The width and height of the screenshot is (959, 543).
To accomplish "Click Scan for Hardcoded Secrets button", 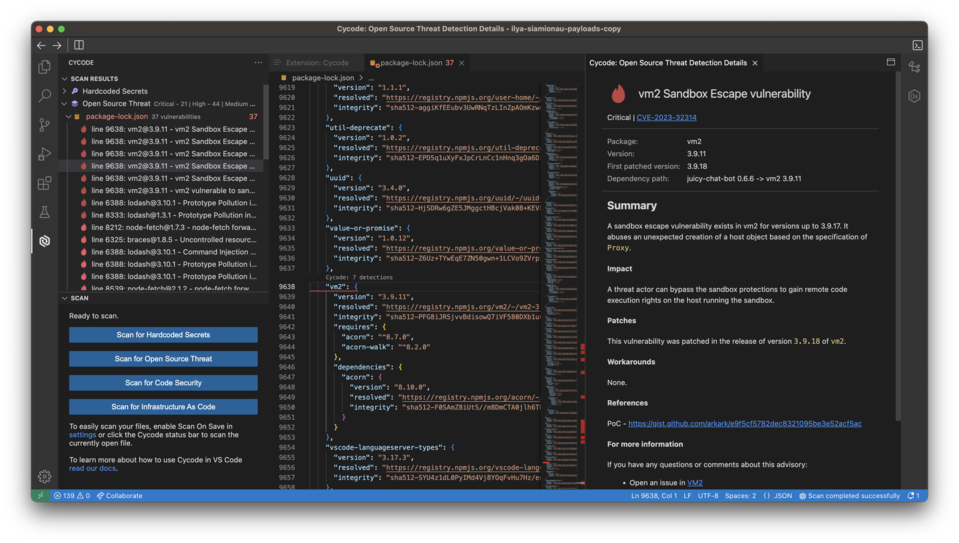I will click(163, 335).
